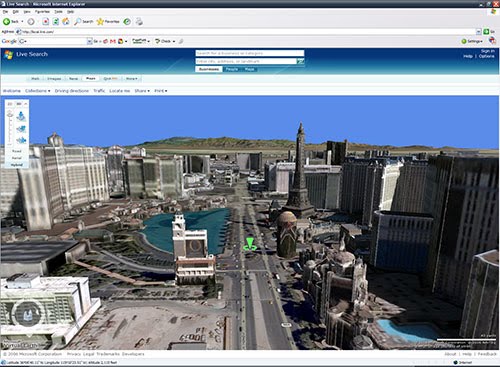The image size is (500, 367).
Task: Select the top 3D view angle icon
Action: click(x=21, y=116)
